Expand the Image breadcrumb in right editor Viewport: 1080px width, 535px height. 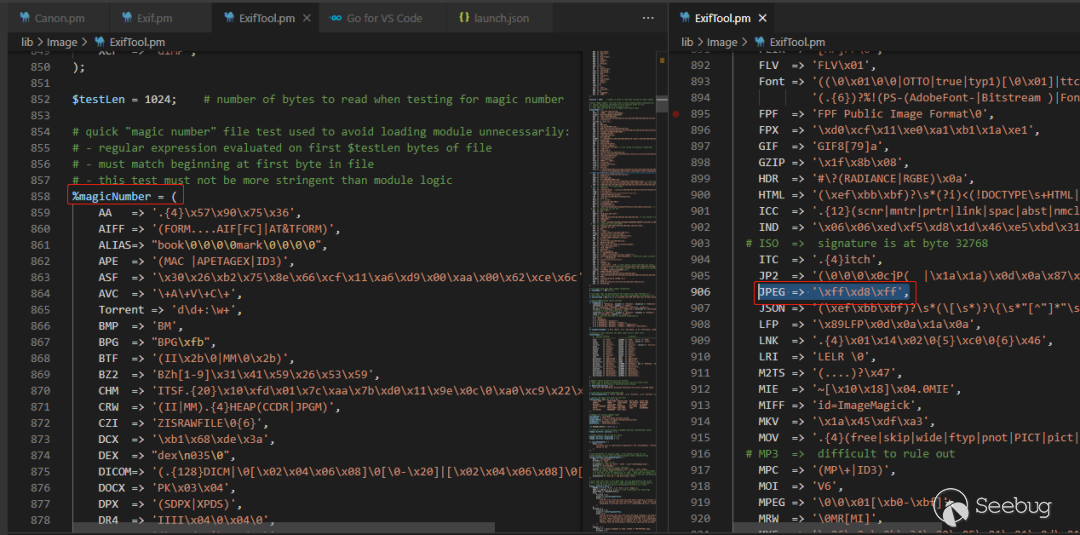tap(723, 42)
